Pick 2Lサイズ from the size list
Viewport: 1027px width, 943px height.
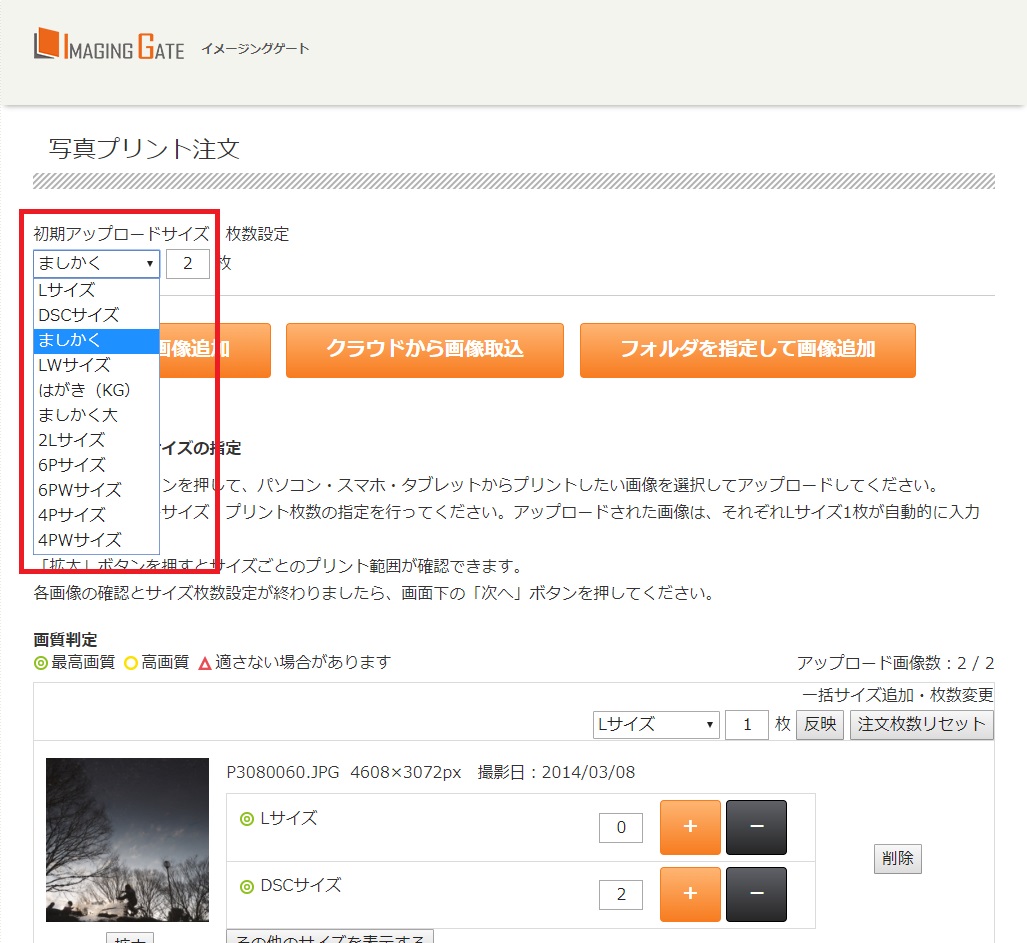click(x=96, y=439)
